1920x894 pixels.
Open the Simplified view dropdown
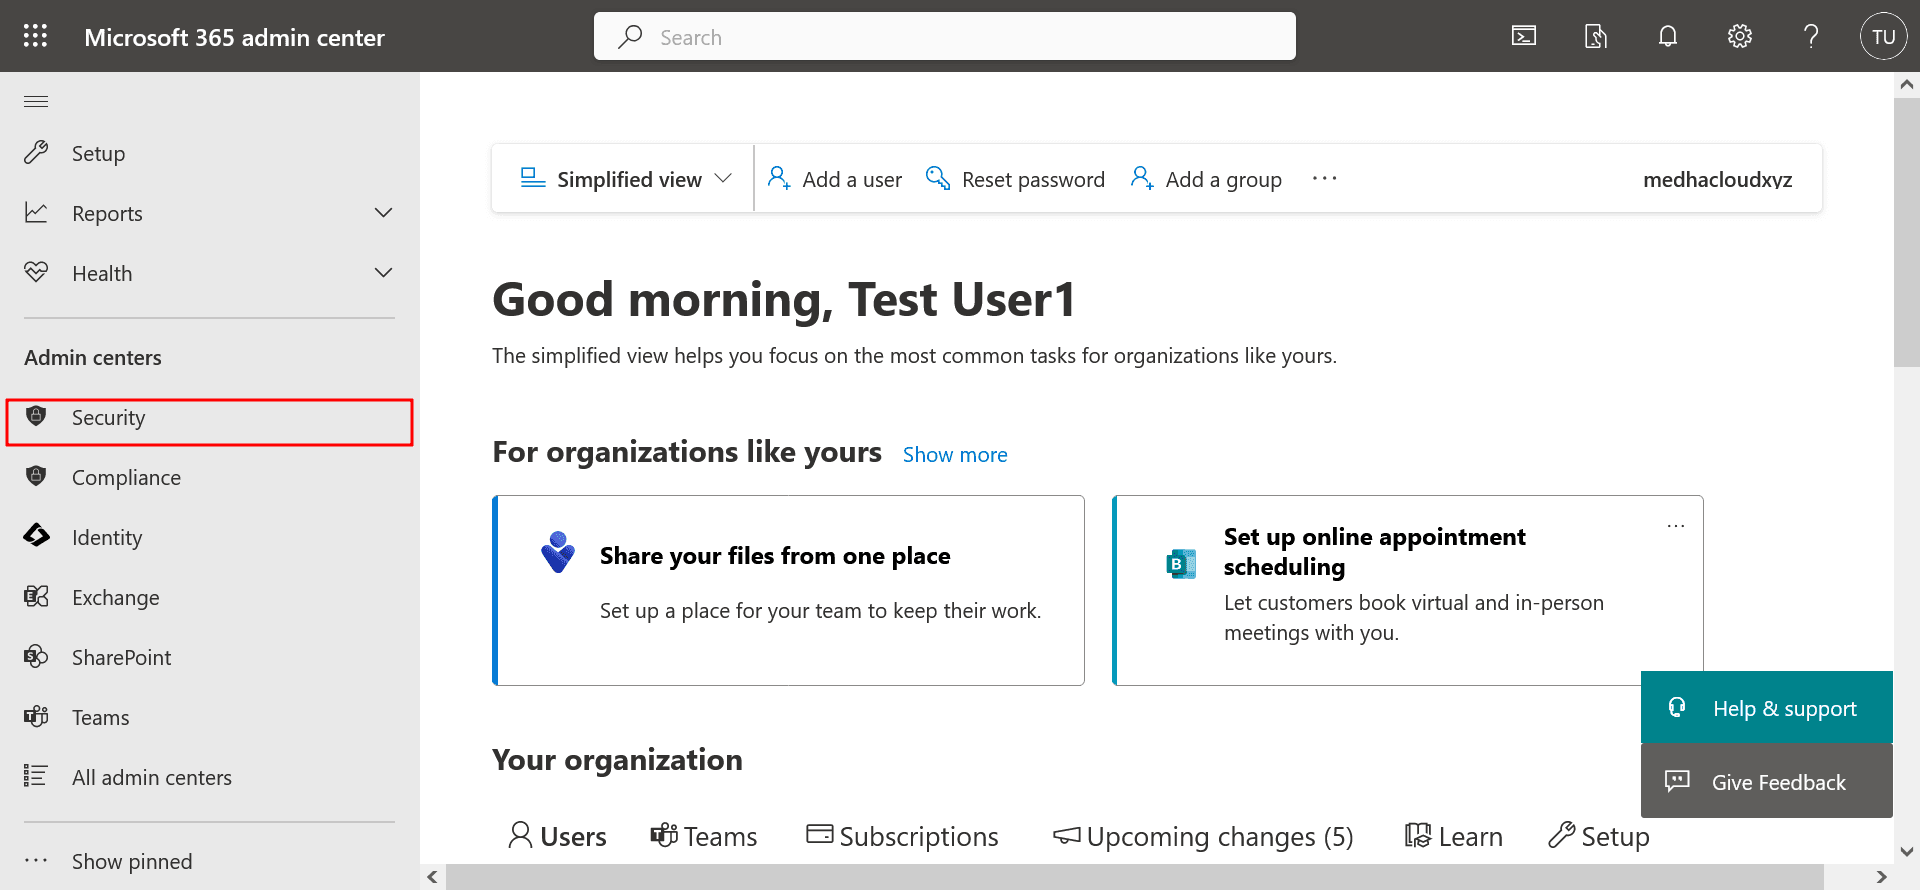pos(627,179)
